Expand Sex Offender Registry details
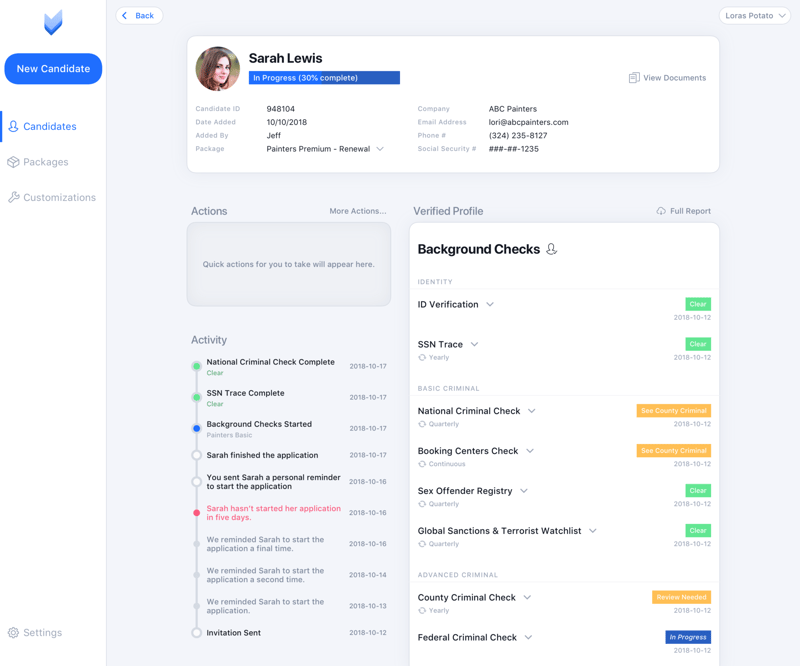 click(x=524, y=490)
